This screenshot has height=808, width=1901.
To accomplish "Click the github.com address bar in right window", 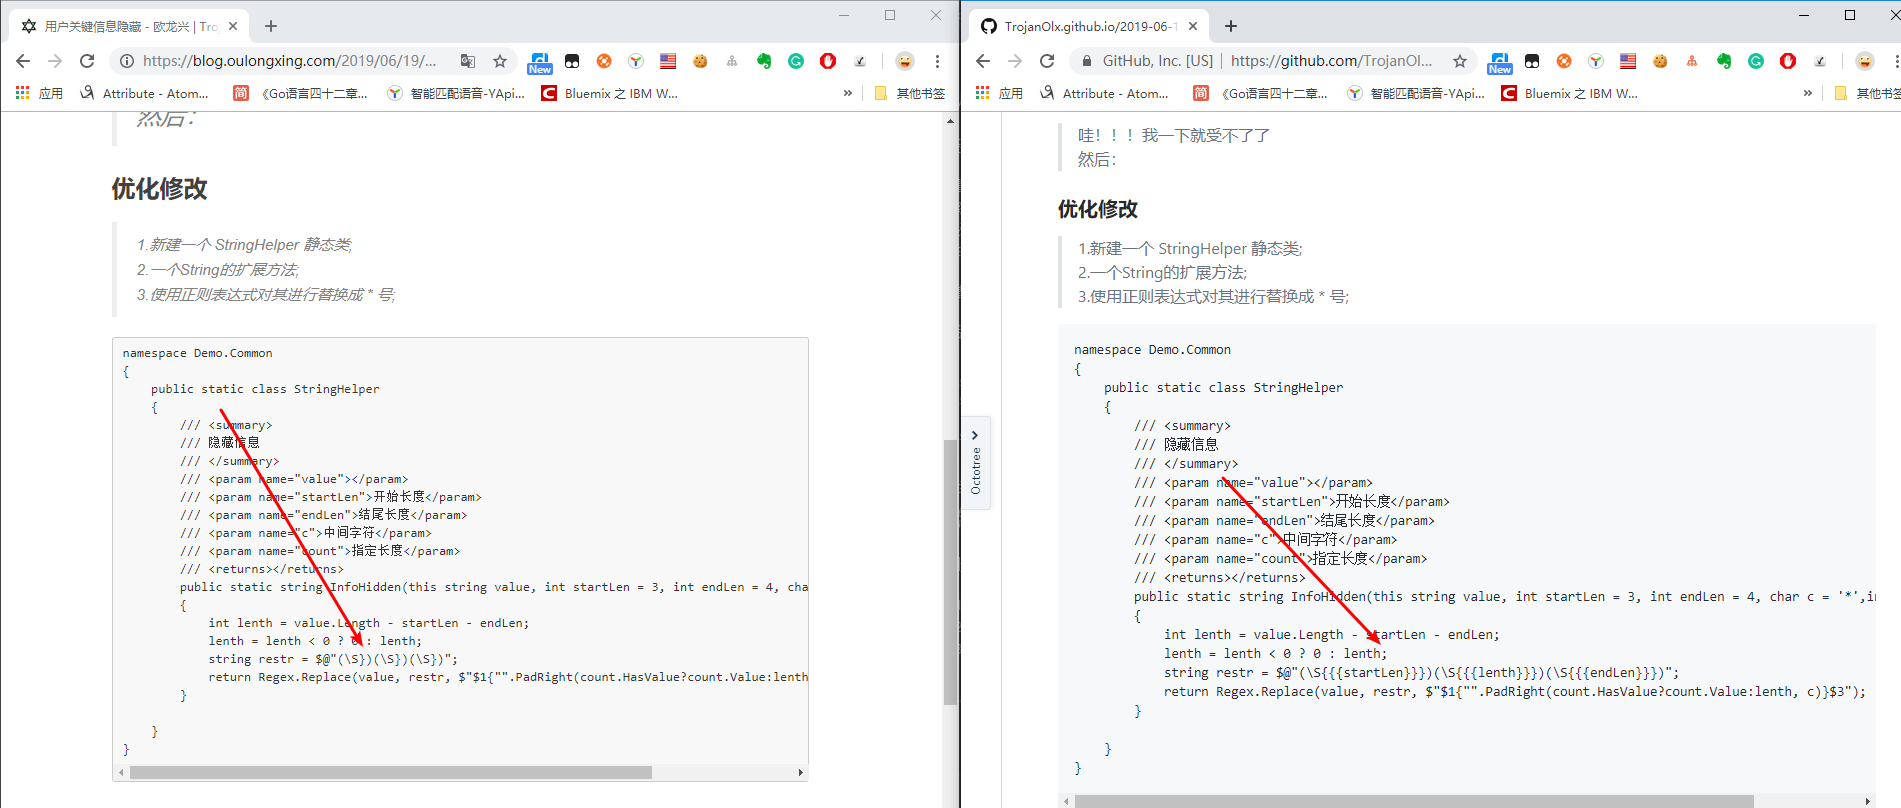I will click(x=1331, y=61).
